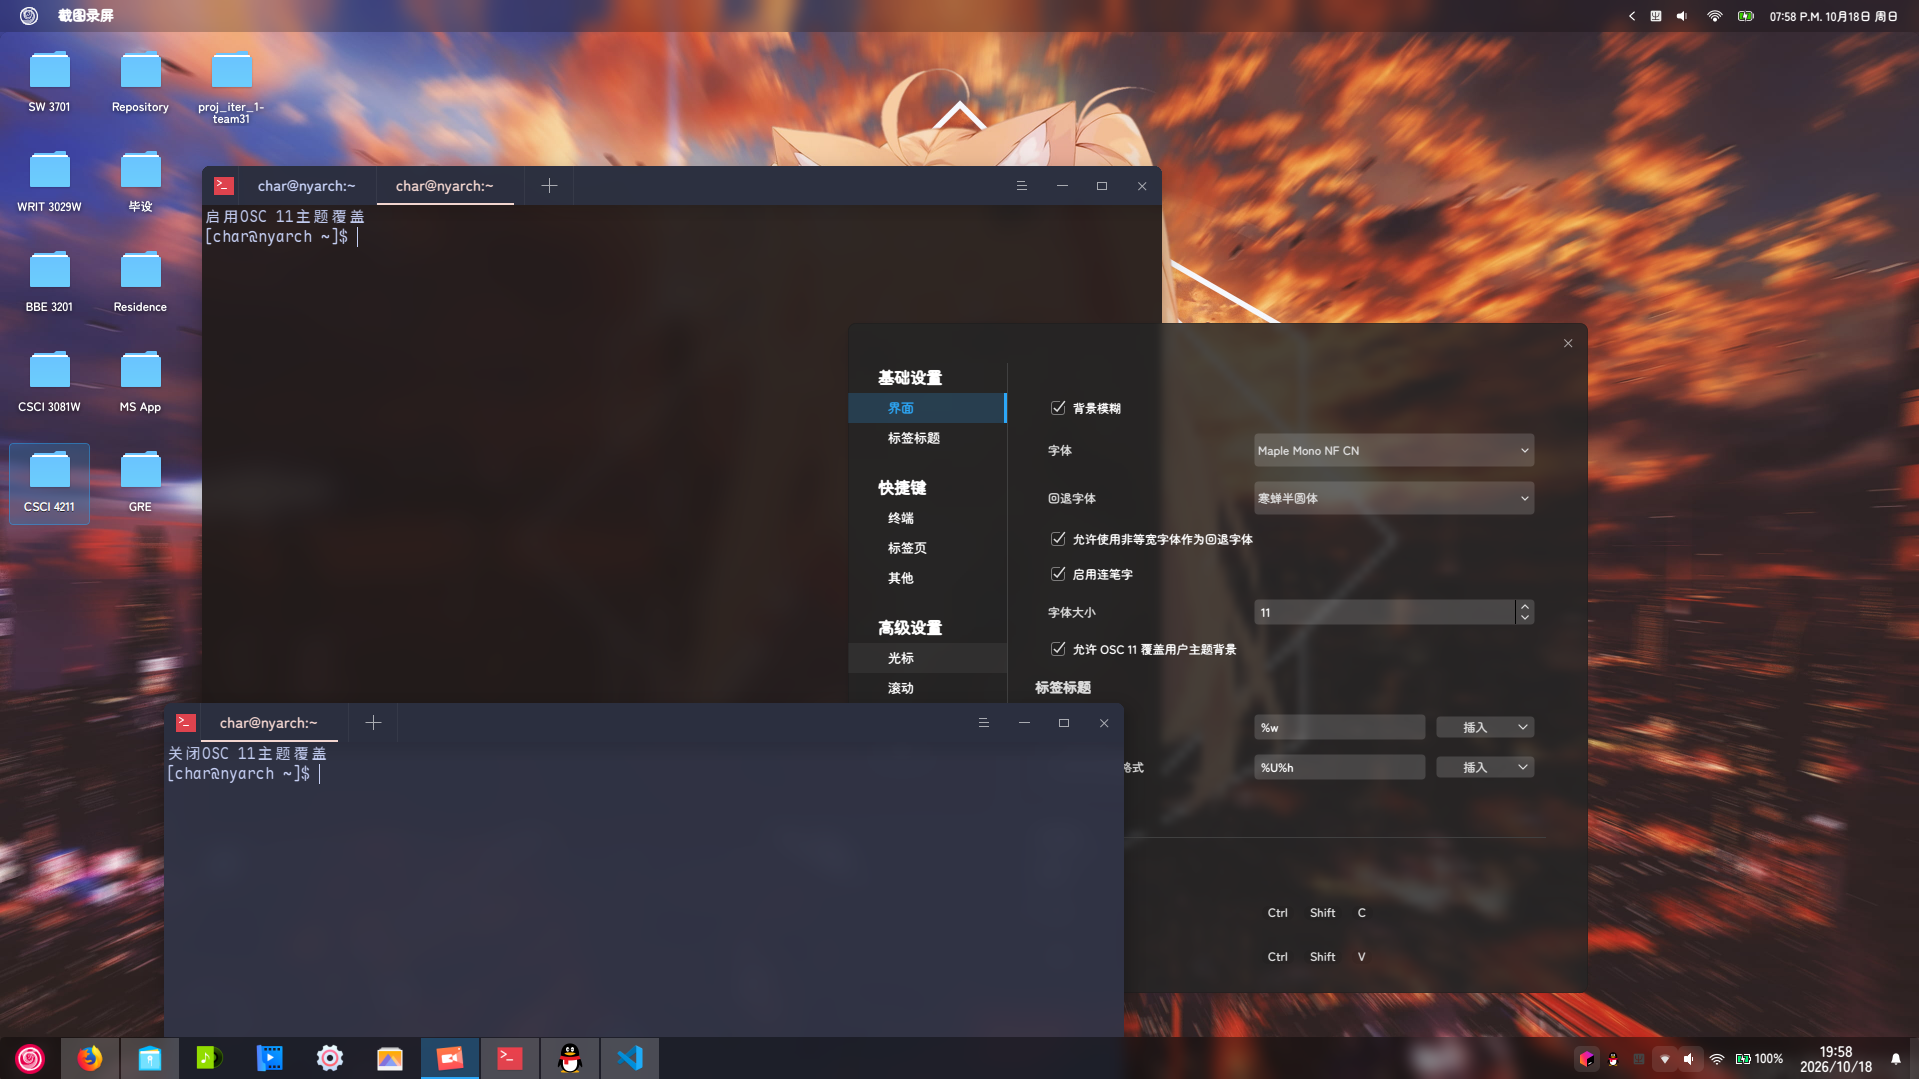Screen dimensions: 1919x1079
Task: Open the 字体 Maple Mono NF CN dropdown
Action: [1393, 451]
